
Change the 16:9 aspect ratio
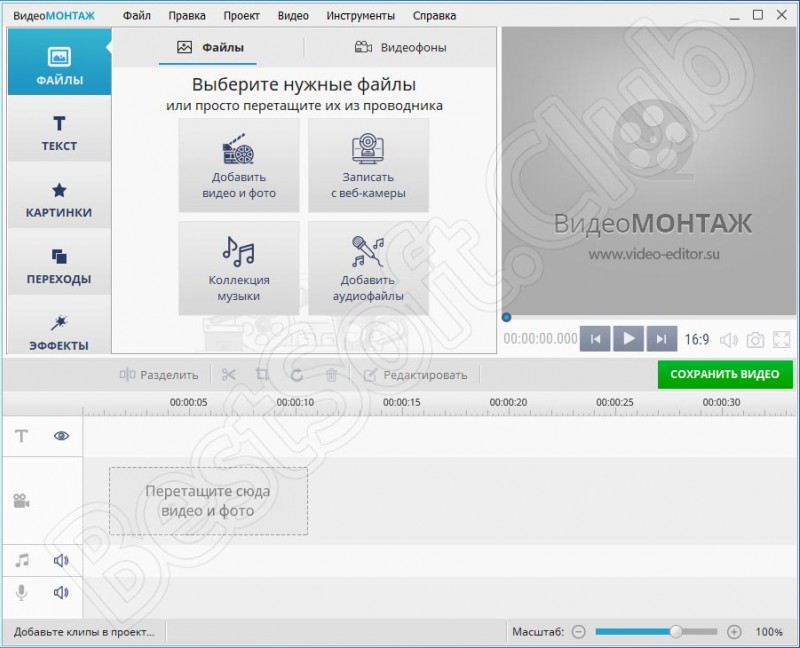(696, 339)
